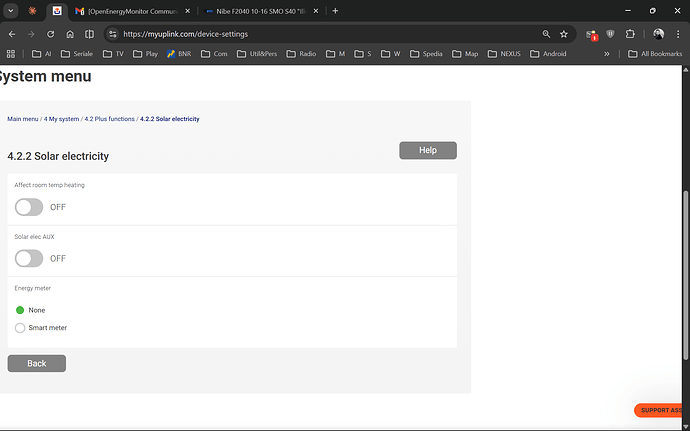Open the All Bookmarks folder
Image resolution: width=690 pixels, height=431 pixels.
coord(654,54)
